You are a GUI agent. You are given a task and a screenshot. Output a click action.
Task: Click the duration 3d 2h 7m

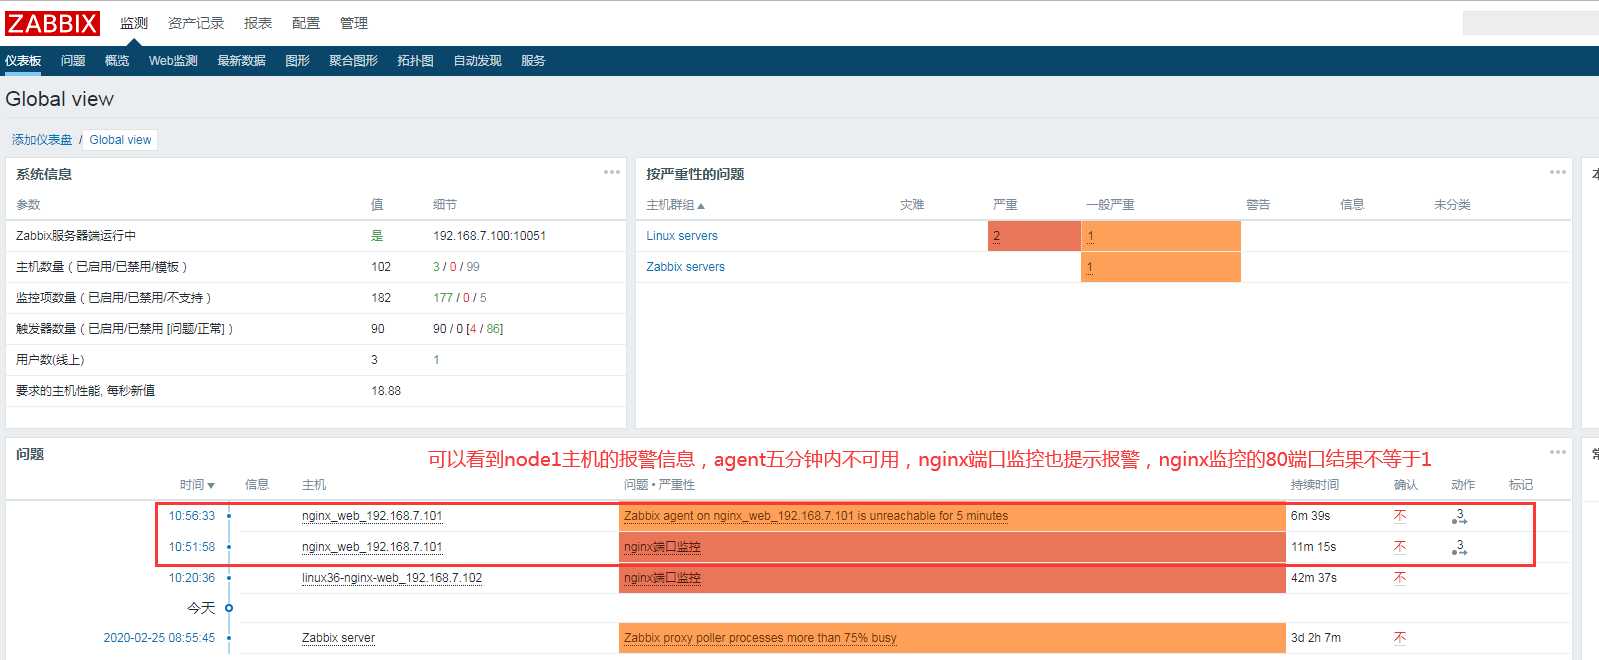coord(1315,638)
